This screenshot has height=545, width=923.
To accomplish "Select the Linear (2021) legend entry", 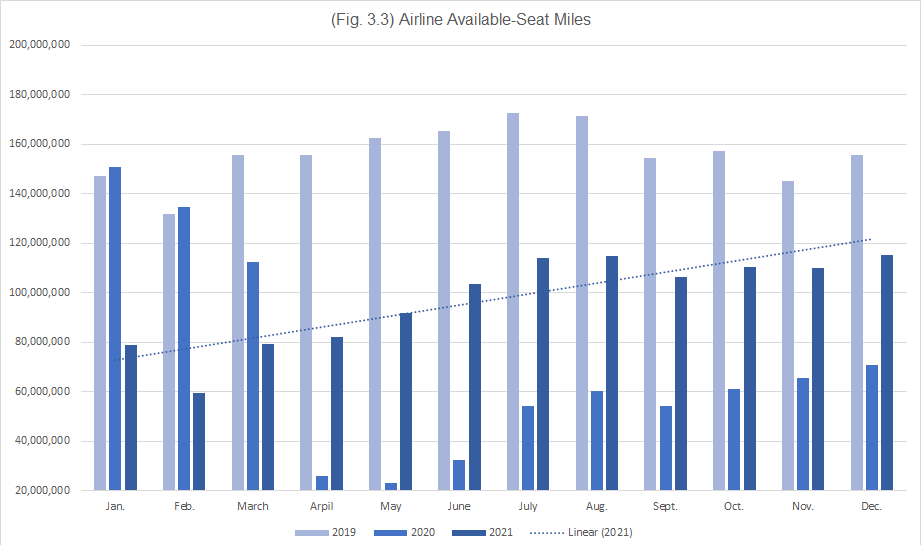I will pyautogui.click(x=582, y=532).
